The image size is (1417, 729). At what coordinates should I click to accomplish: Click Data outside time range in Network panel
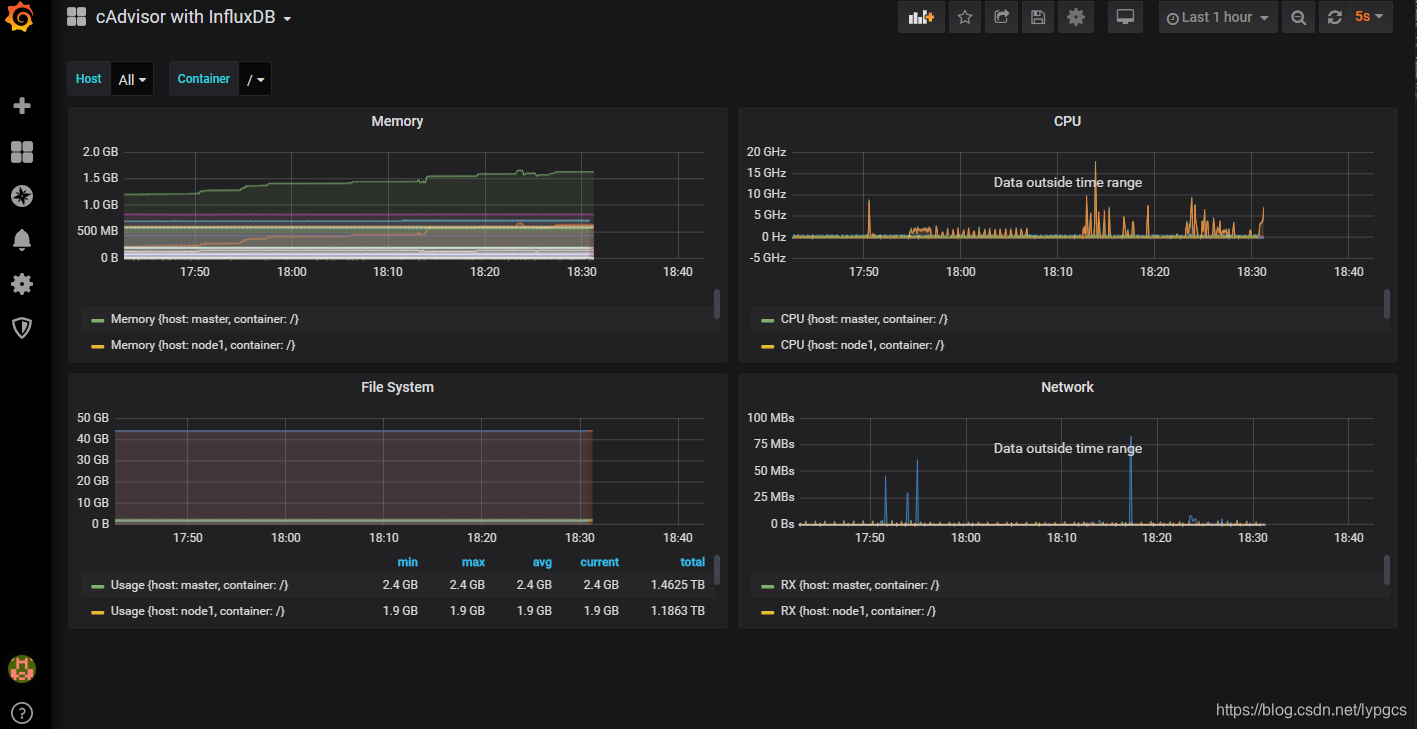coord(1068,449)
